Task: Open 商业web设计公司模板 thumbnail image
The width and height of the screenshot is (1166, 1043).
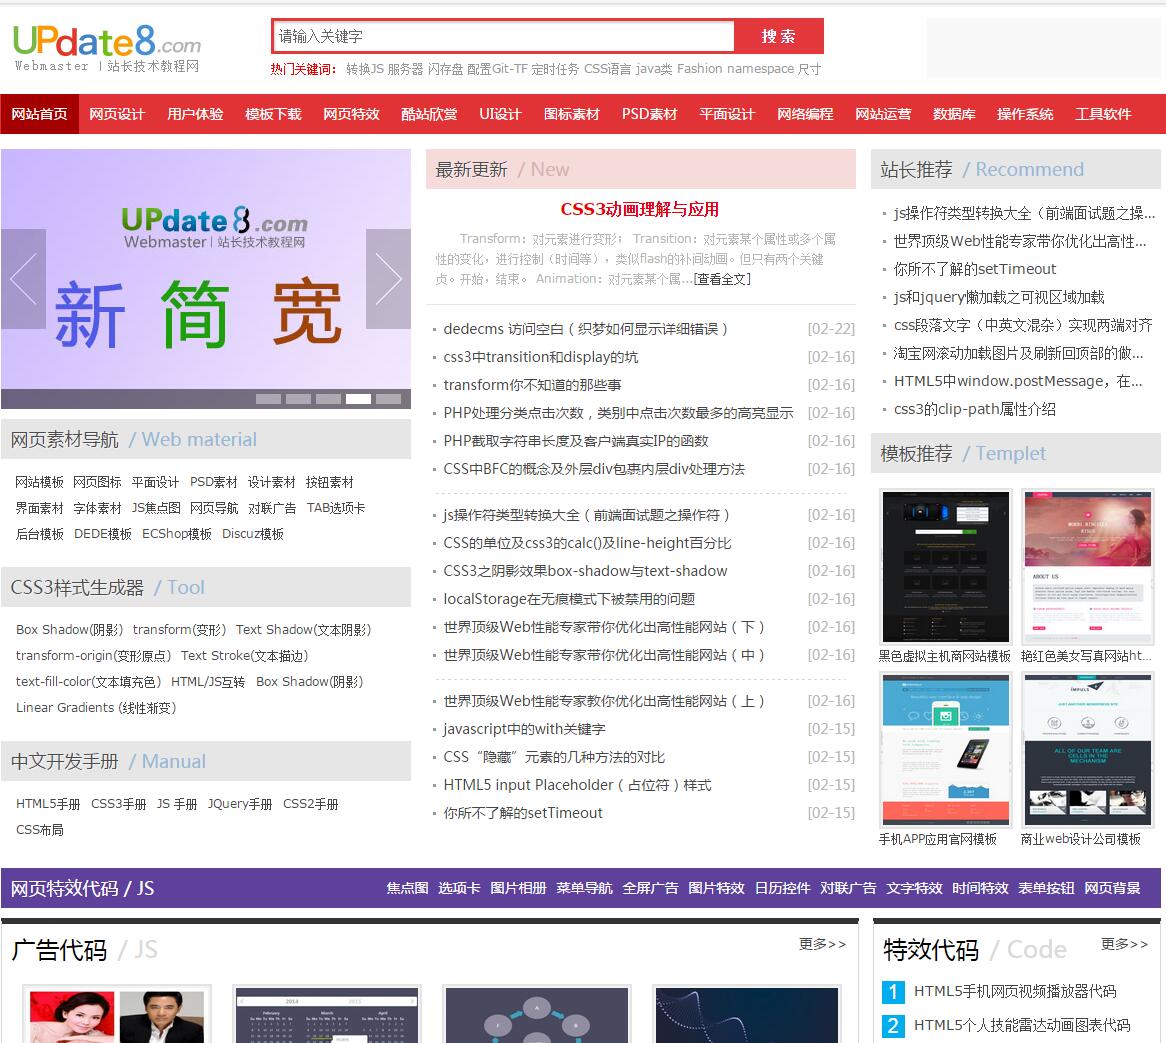Action: coord(1087,750)
